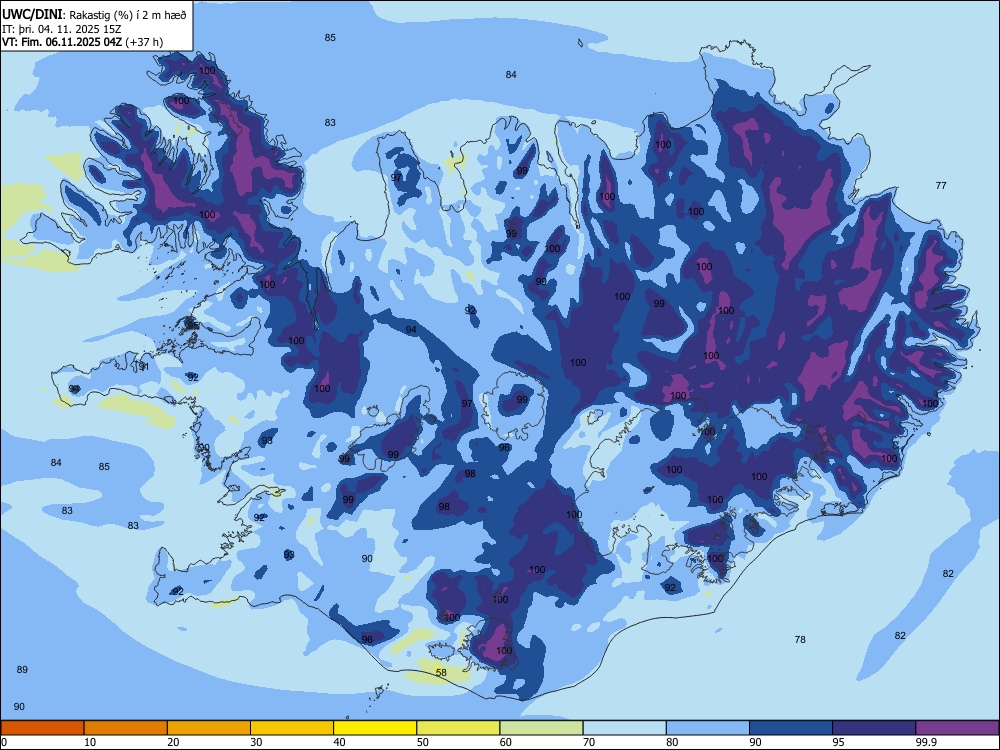Click the '60' legend tick label

(506, 742)
